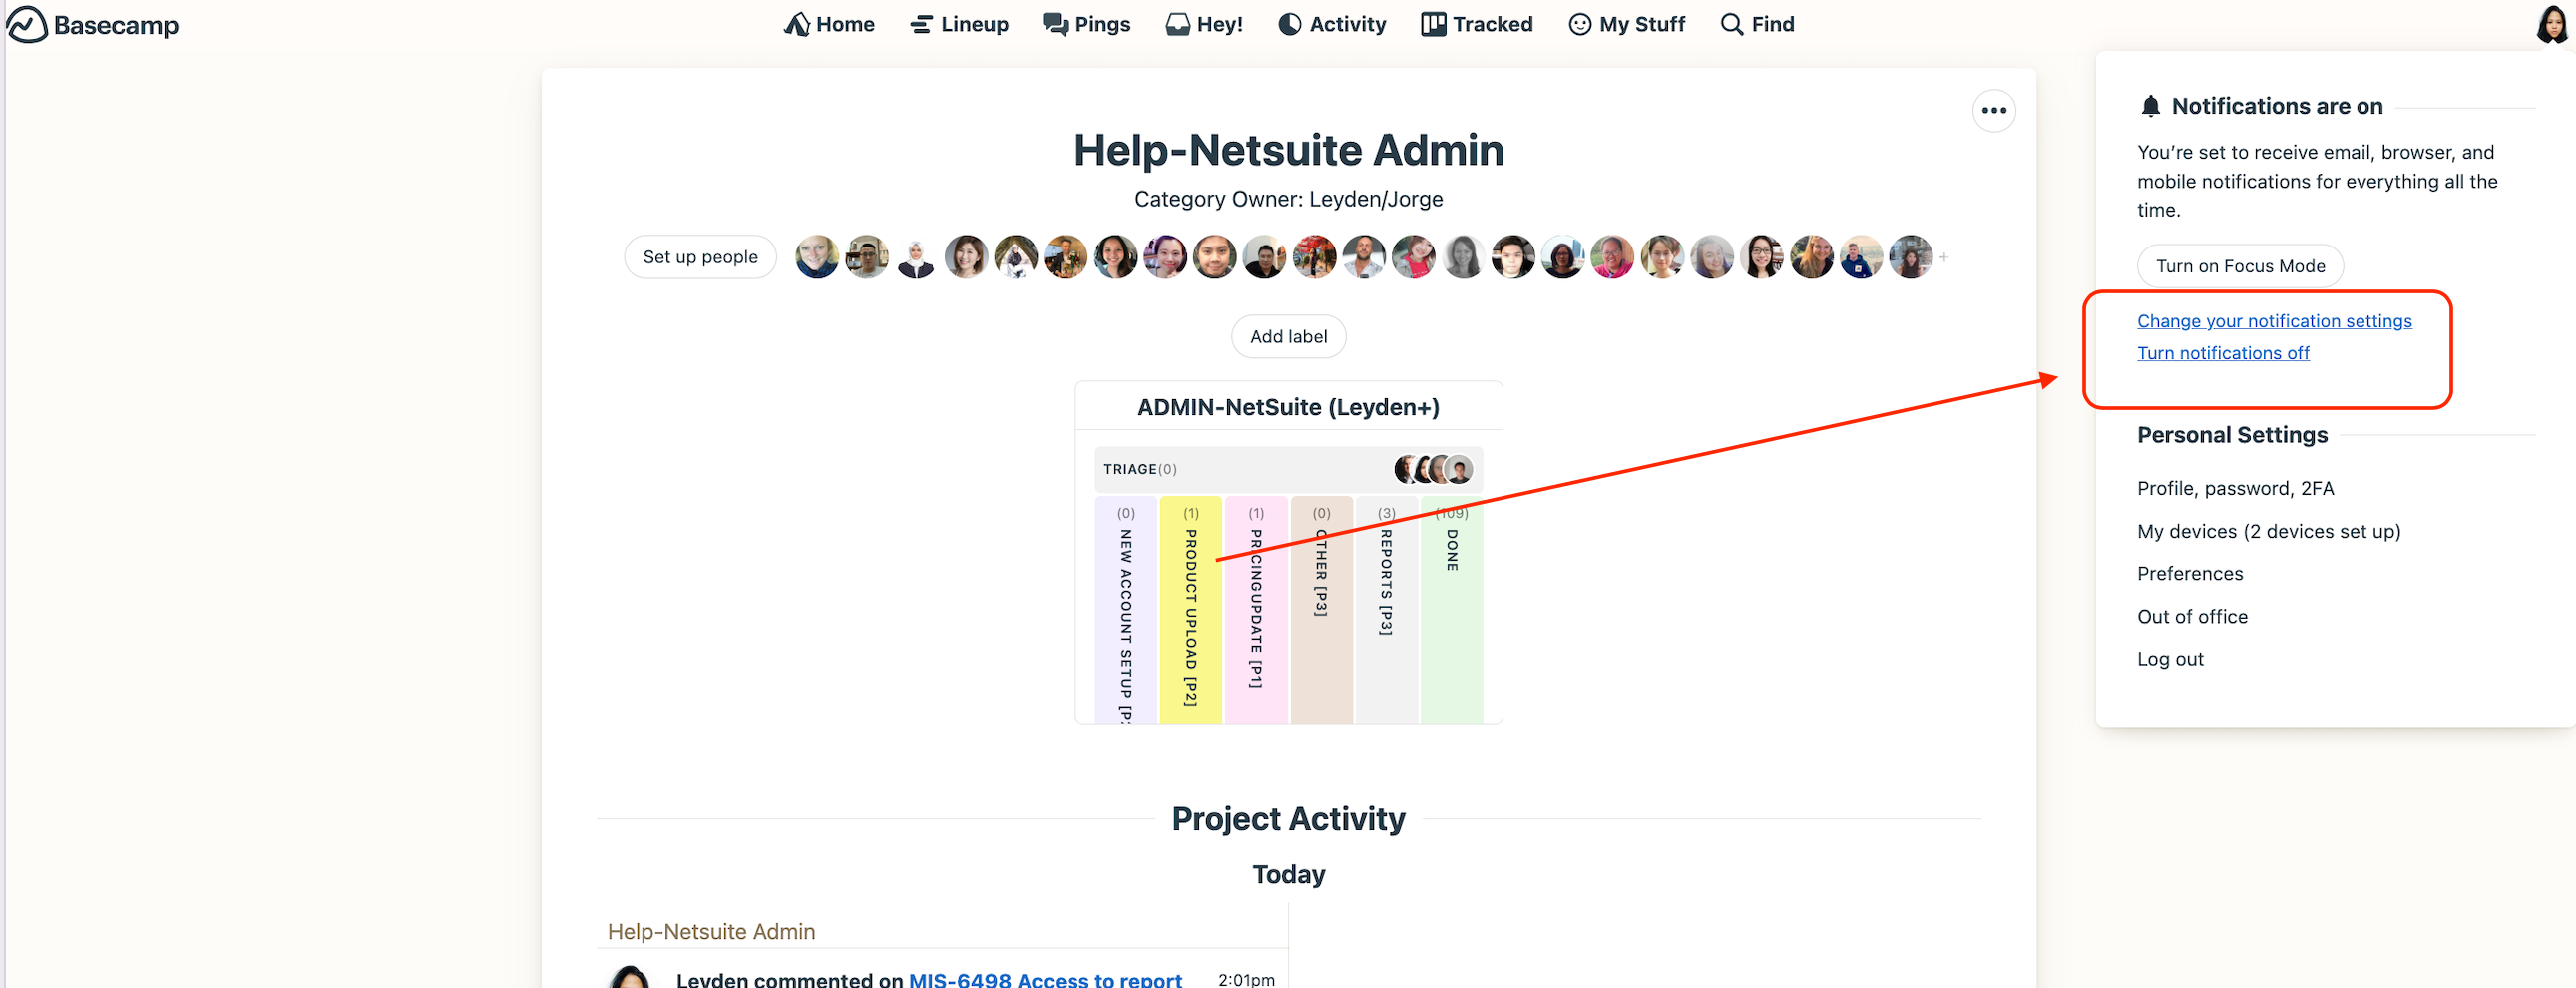Open the yellow PRODUCT UPLOAD [P2] column

click(x=1191, y=610)
